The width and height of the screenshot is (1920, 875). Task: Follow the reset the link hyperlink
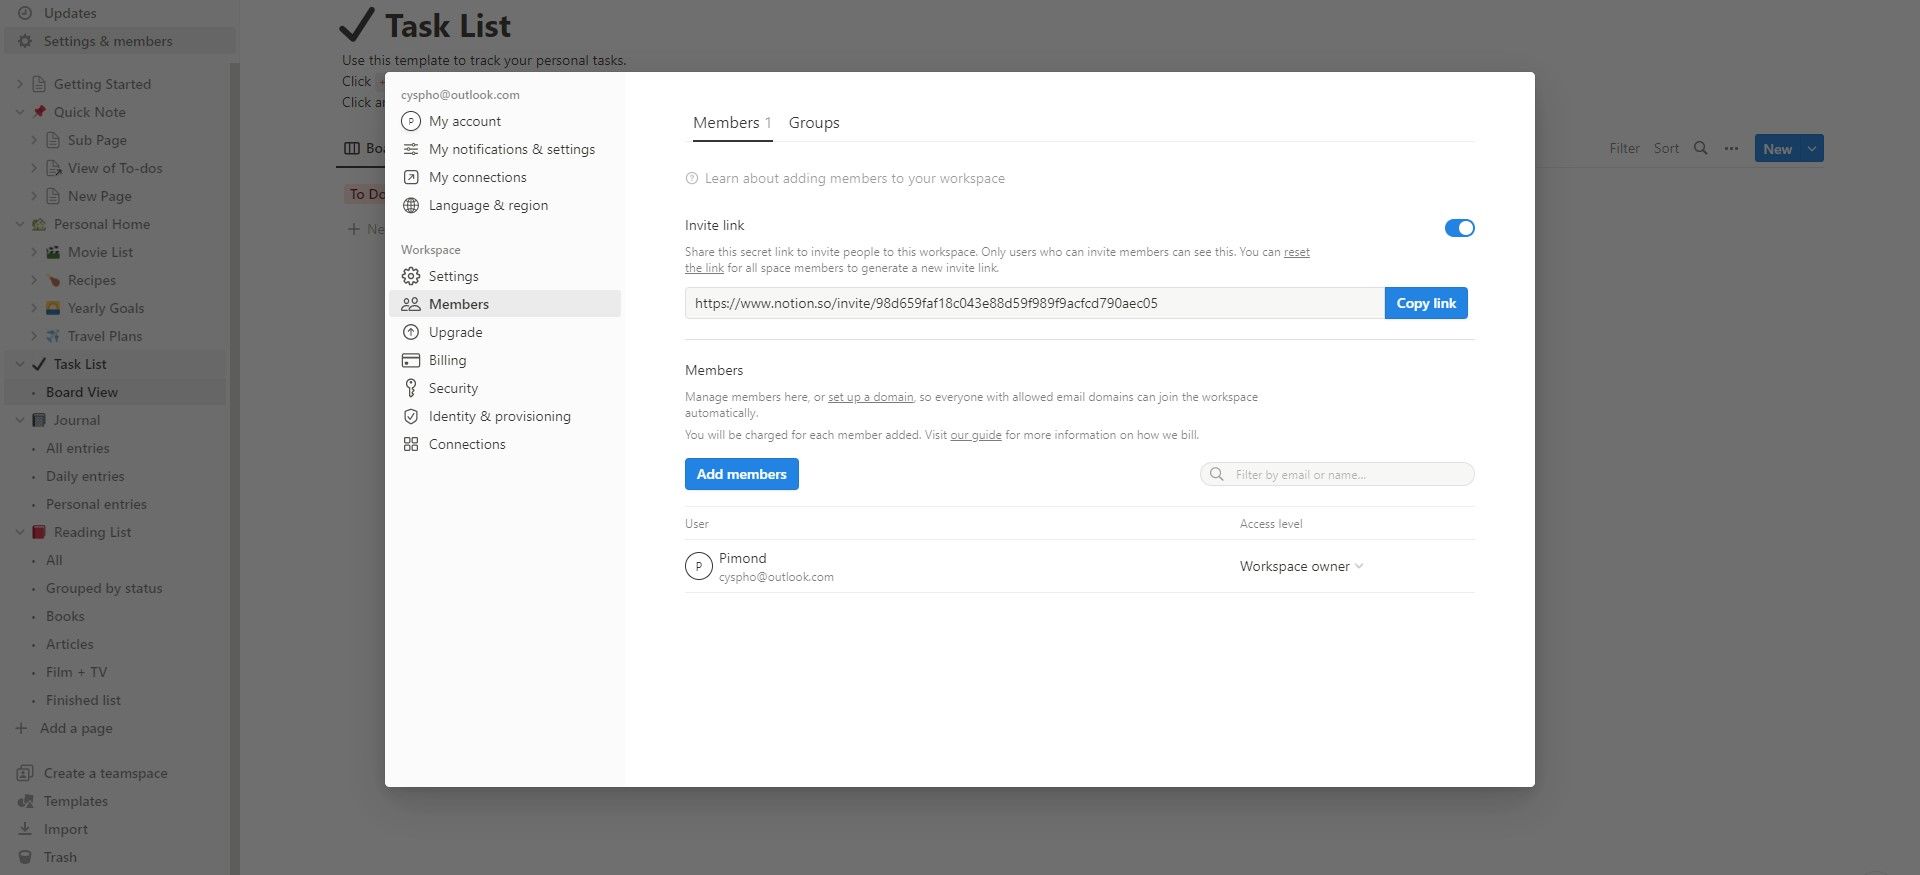pyautogui.click(x=1297, y=252)
